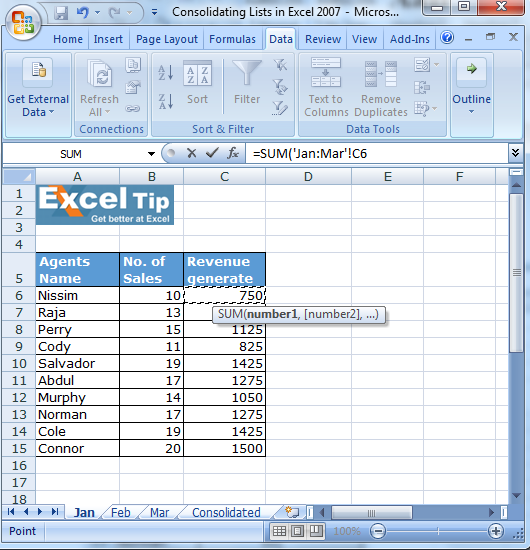Click cell with Salvador
Image resolution: width=530 pixels, height=550 pixels.
77,363
